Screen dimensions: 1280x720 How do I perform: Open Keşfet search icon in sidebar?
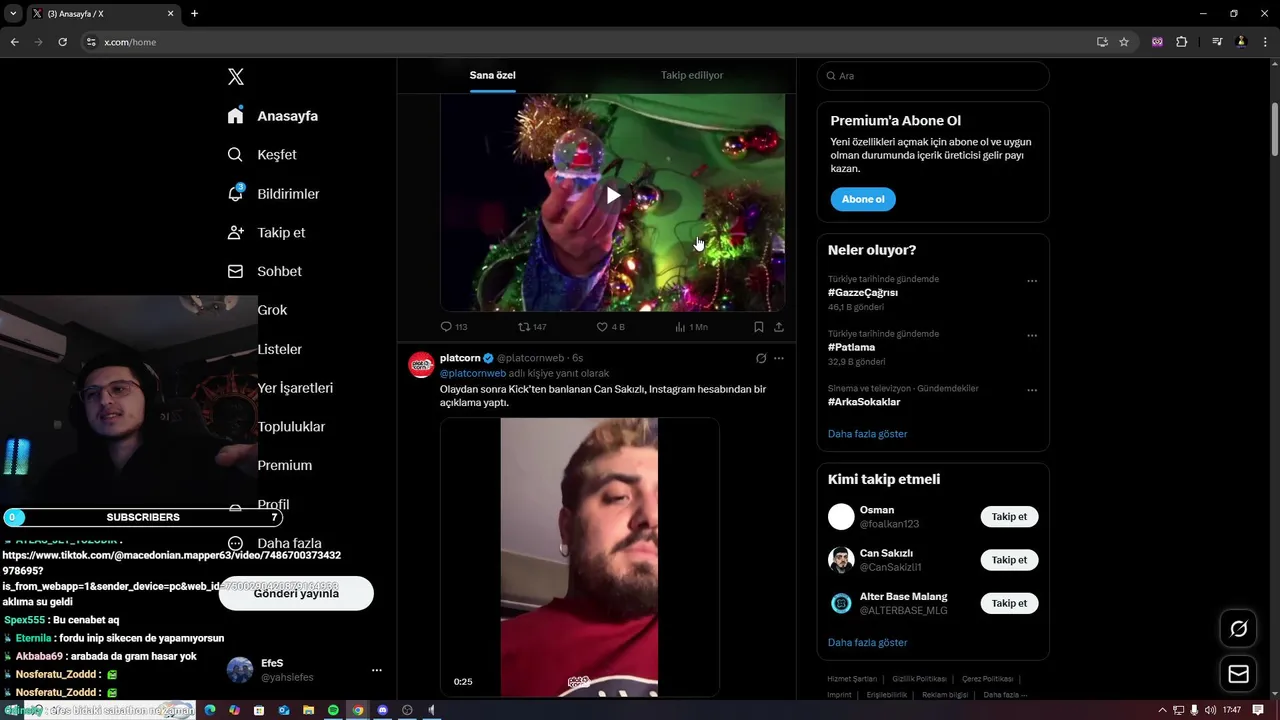pyautogui.click(x=235, y=155)
